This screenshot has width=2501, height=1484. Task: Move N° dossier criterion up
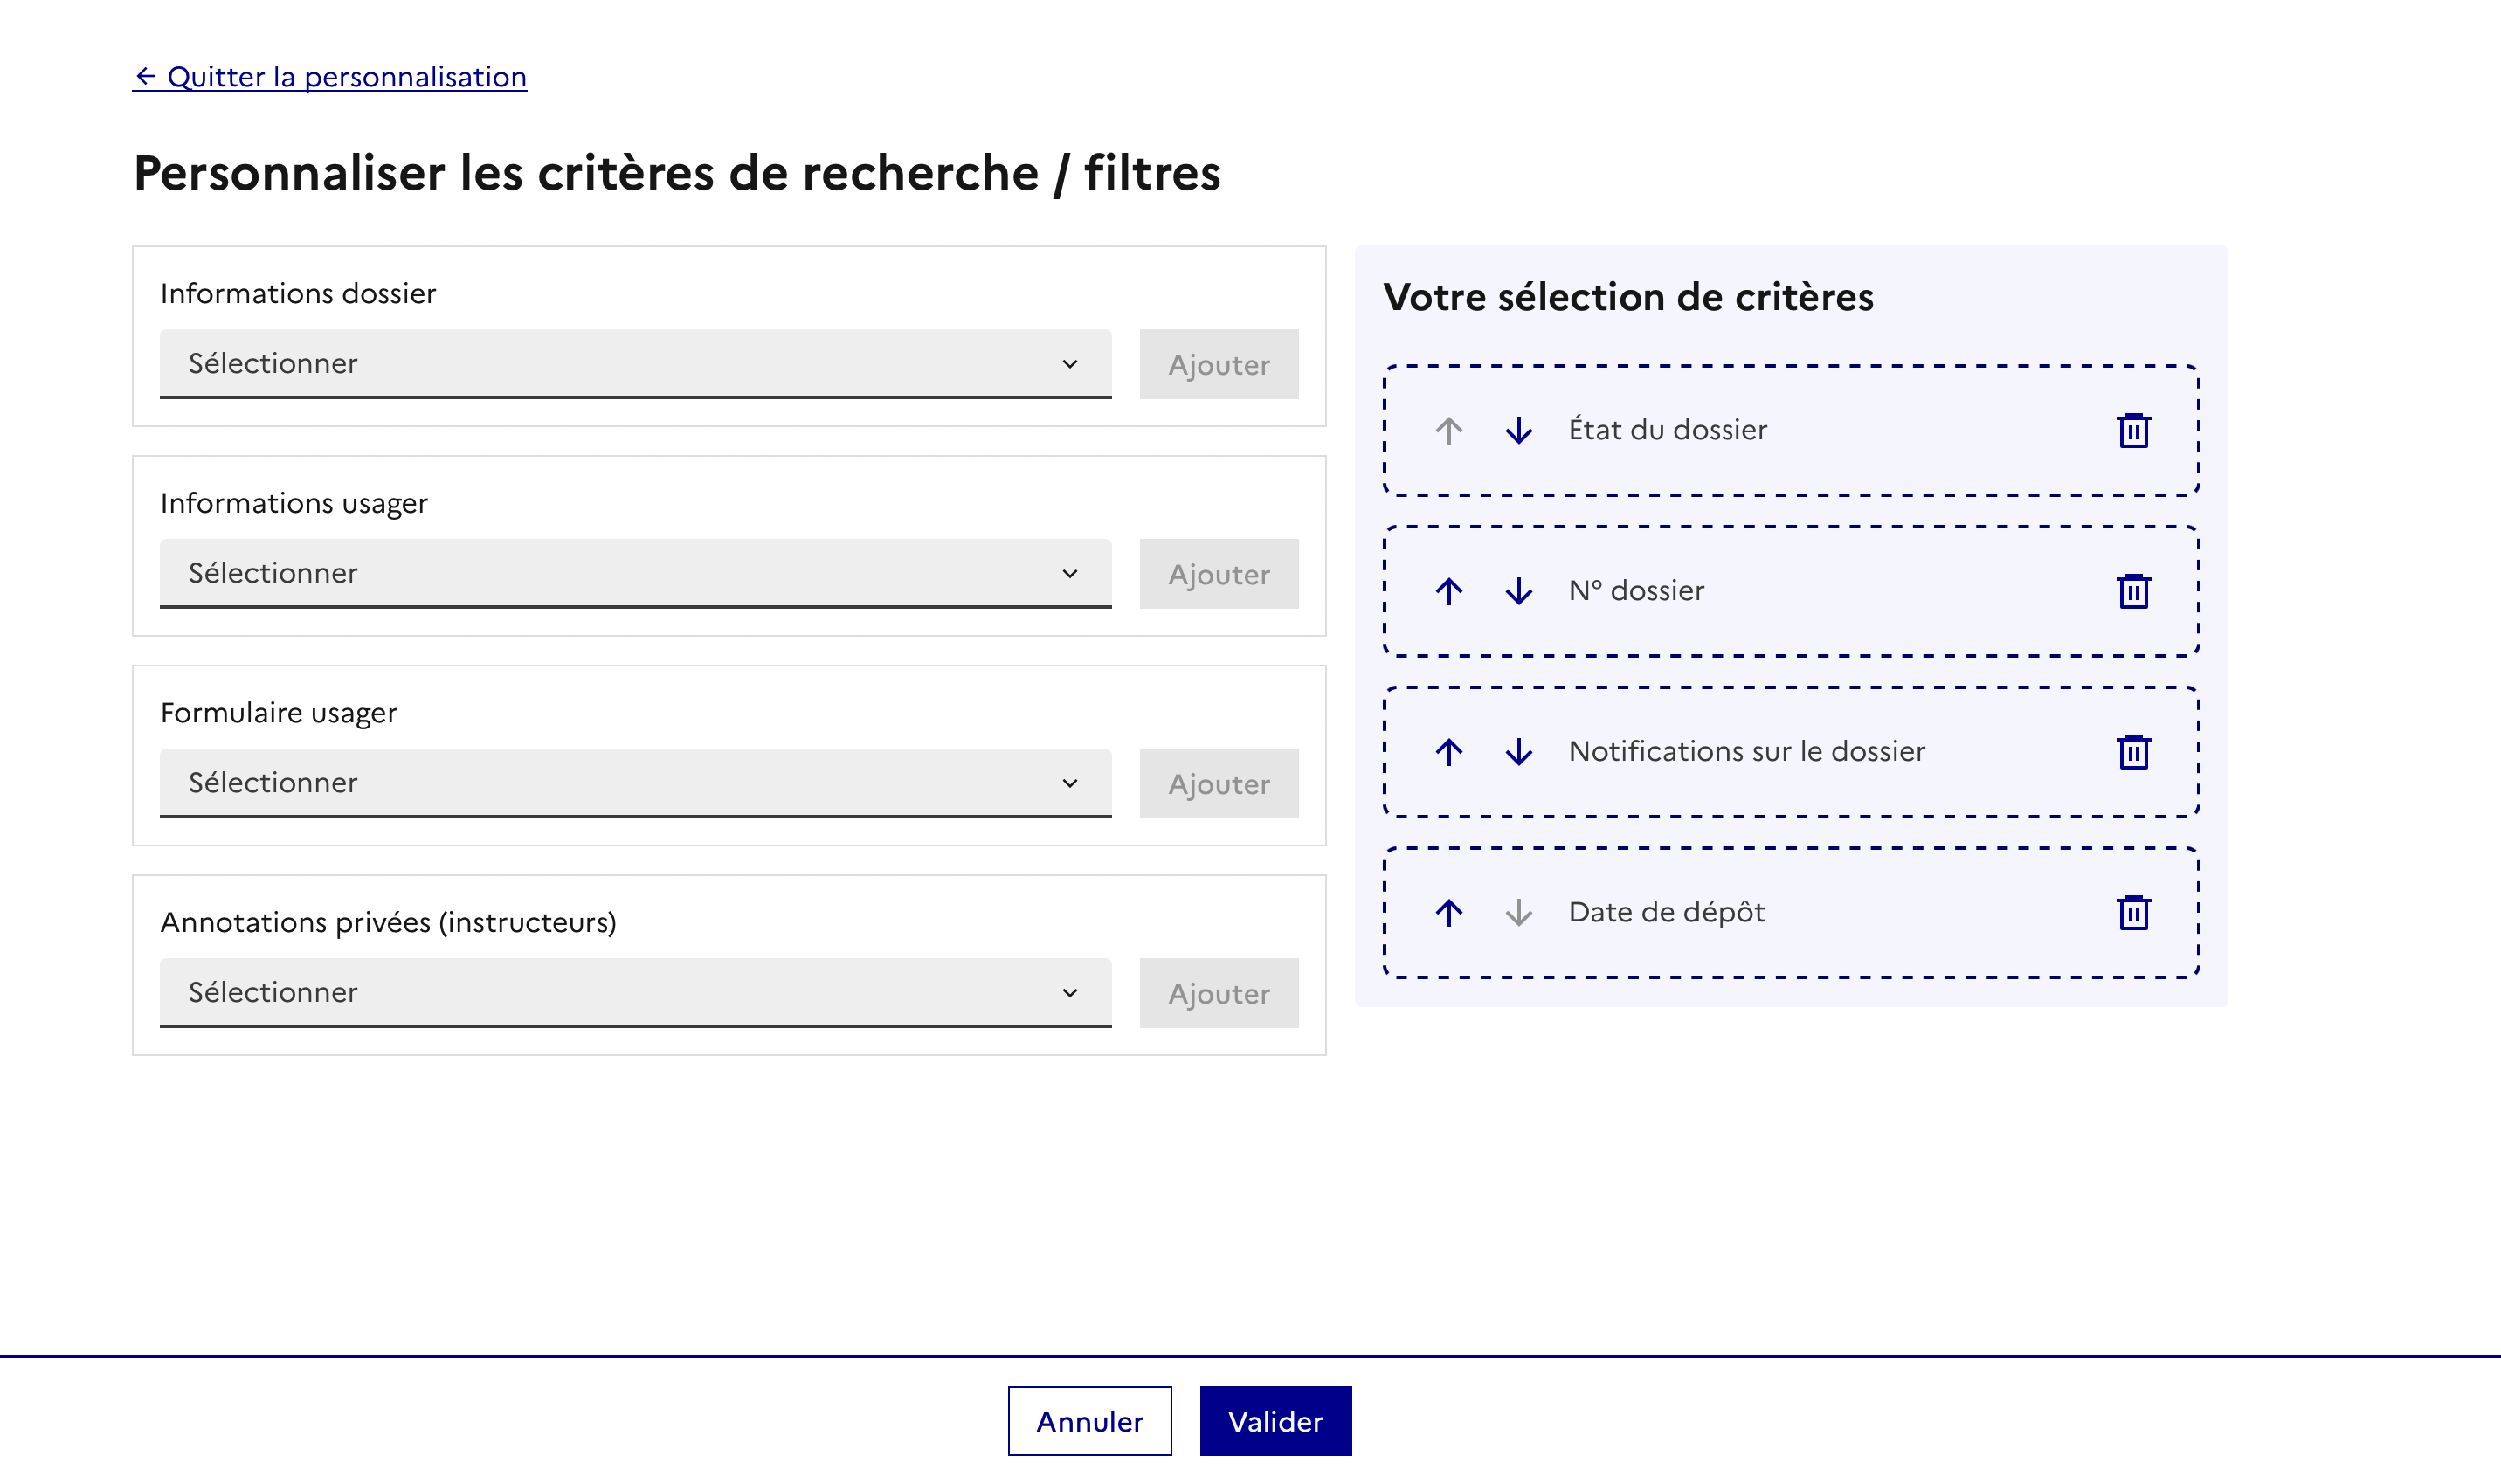click(1448, 591)
